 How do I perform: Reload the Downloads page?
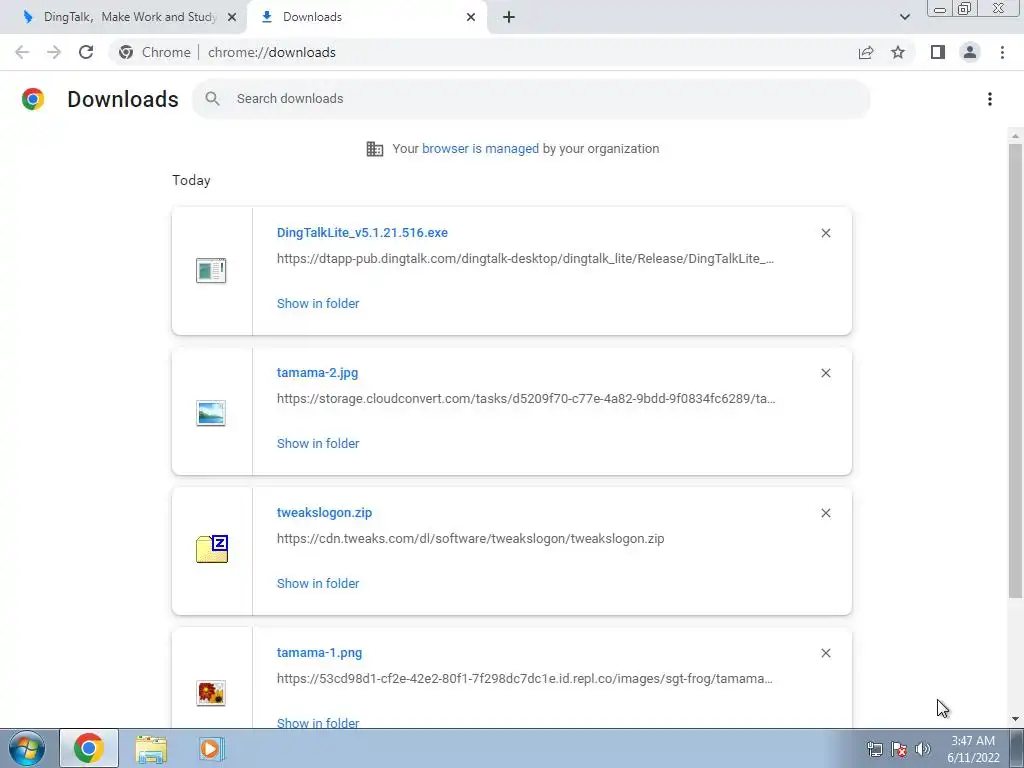tap(86, 52)
